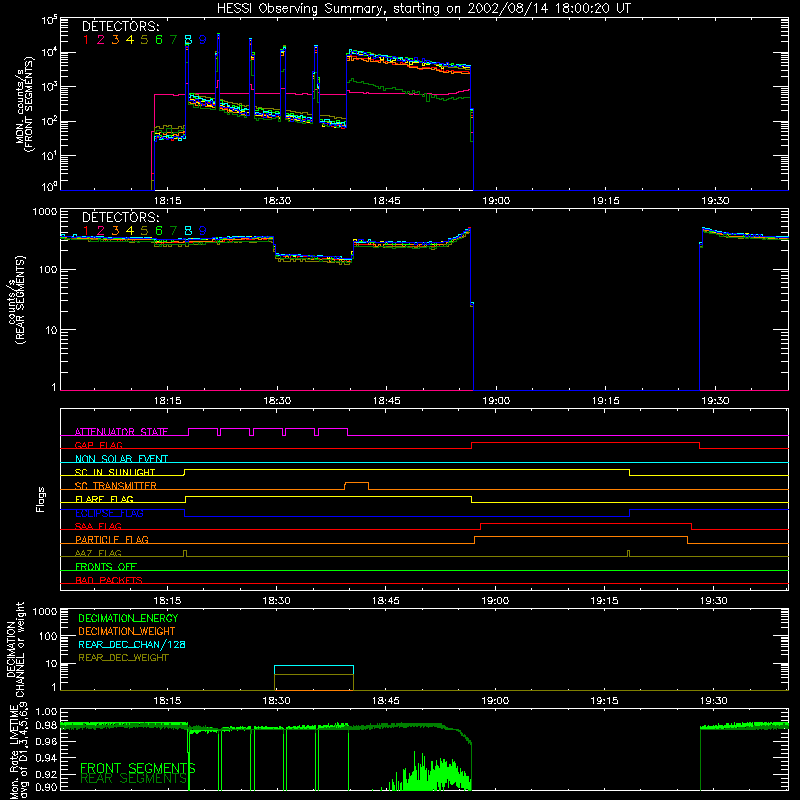Image resolution: width=800 pixels, height=800 pixels.
Task: Click the REAR_DEC_WEIGHT legend entry
Action: click(x=123, y=658)
